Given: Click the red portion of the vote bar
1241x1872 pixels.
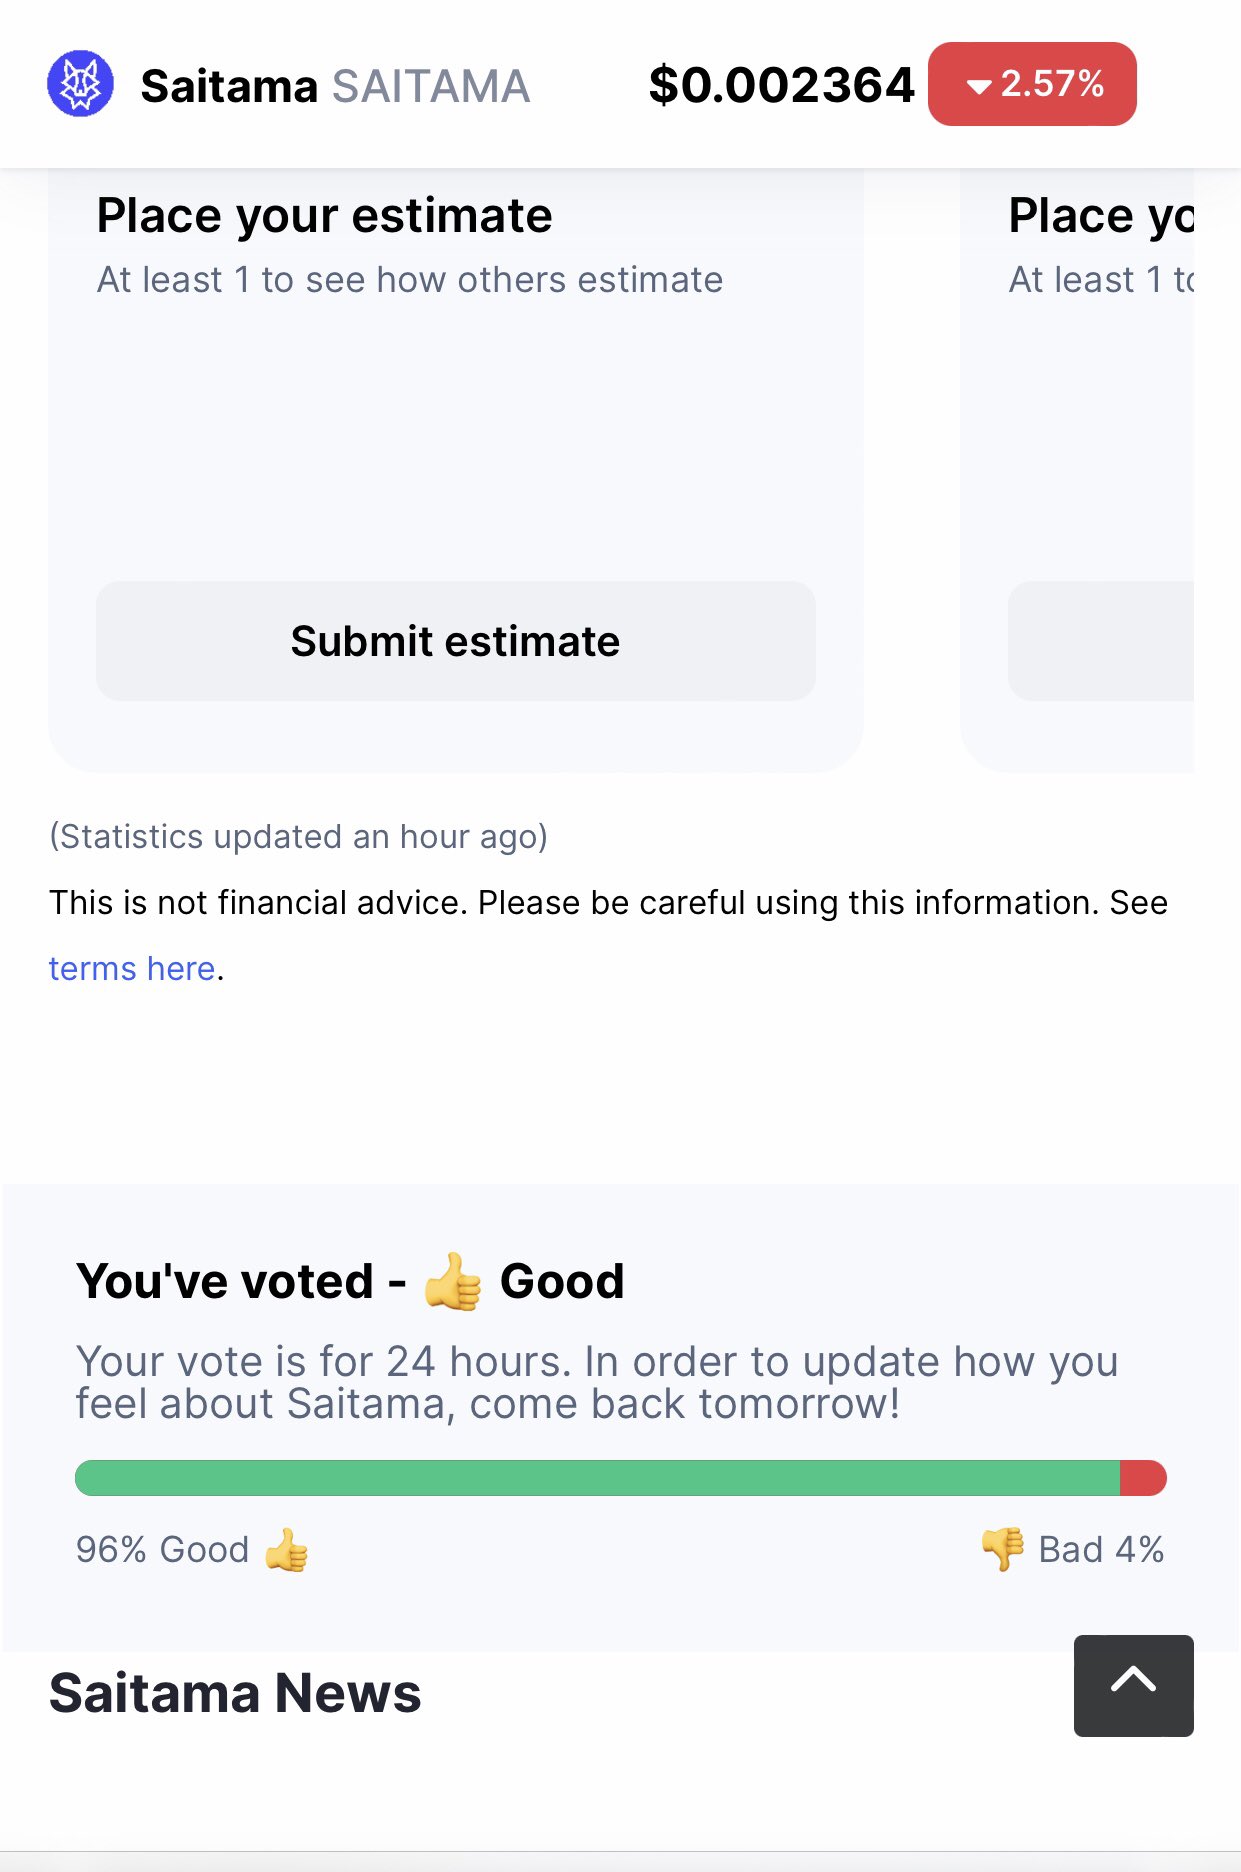Looking at the screenshot, I should tap(1143, 1478).
